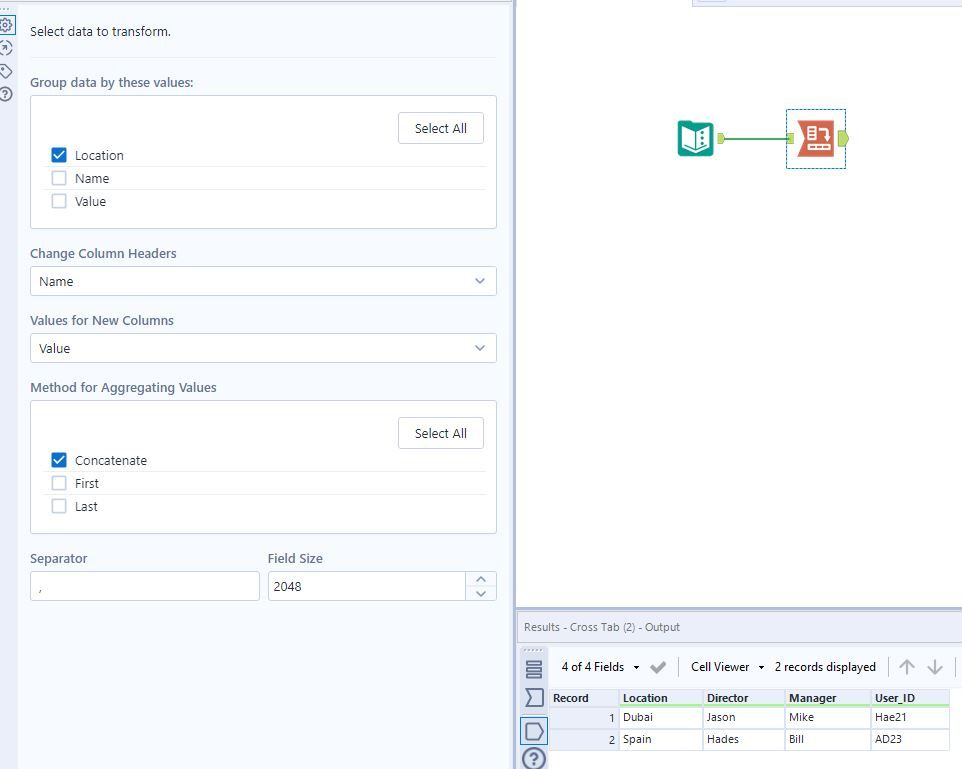Apply field selection with the checkmark icon

coord(658,667)
